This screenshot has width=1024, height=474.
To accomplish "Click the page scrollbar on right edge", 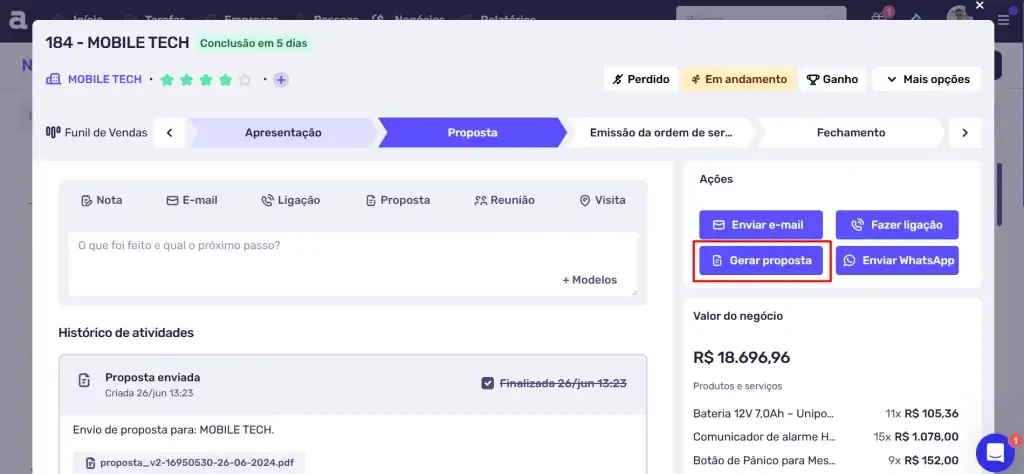I will coord(999,194).
